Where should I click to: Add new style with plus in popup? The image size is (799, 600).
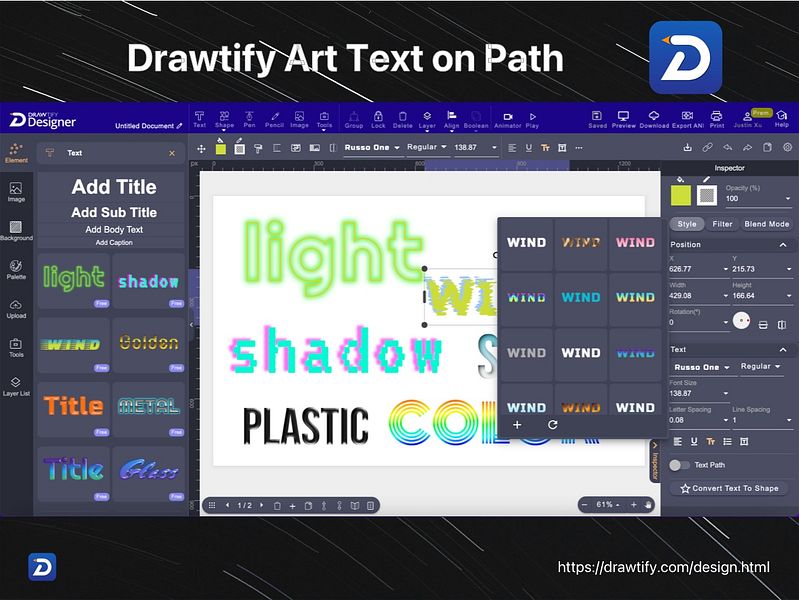517,425
